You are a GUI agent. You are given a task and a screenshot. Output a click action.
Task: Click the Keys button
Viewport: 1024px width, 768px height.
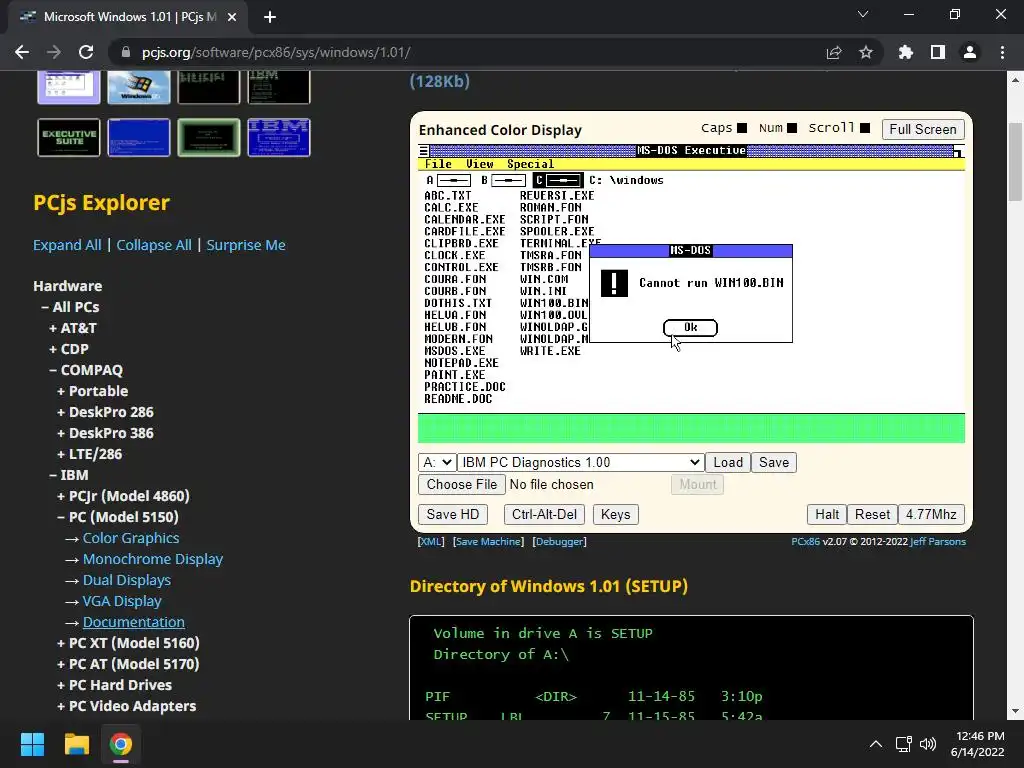coord(615,515)
